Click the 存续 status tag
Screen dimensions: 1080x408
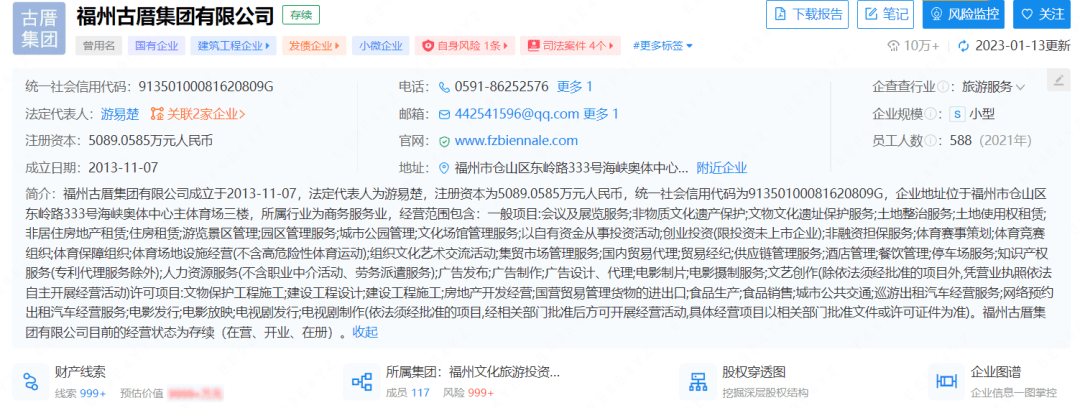pos(301,14)
